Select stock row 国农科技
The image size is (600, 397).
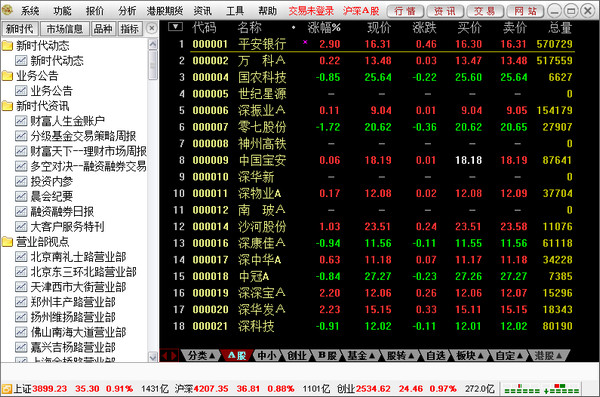[x=370, y=77]
